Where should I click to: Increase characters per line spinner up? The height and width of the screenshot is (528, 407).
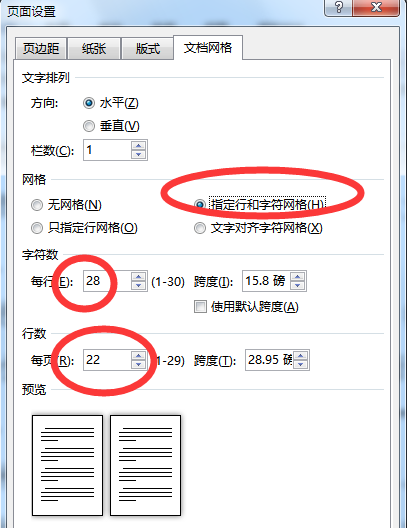pyautogui.click(x=138, y=276)
